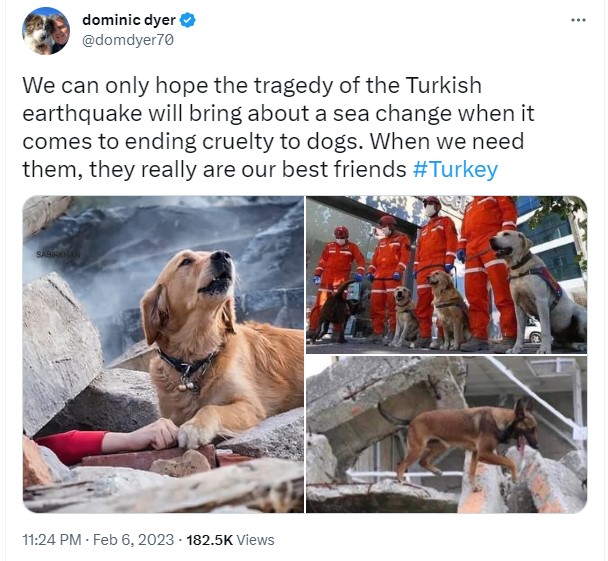Click the blue verified badge icon

[x=188, y=20]
